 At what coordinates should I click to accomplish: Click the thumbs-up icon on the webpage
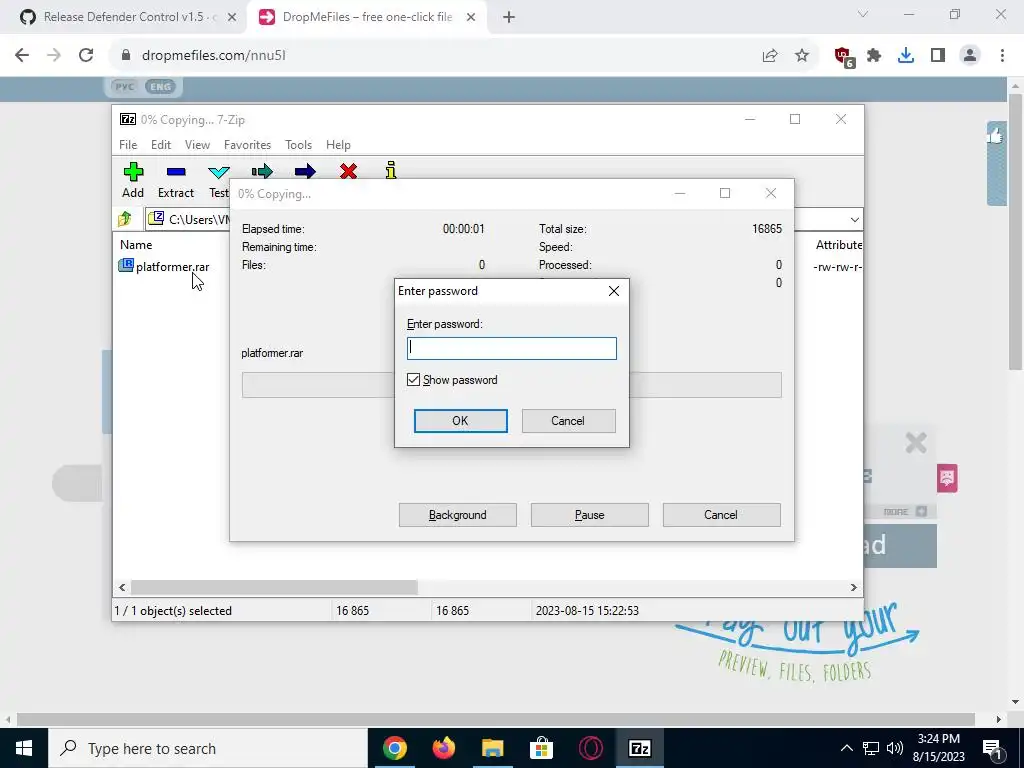tap(996, 136)
